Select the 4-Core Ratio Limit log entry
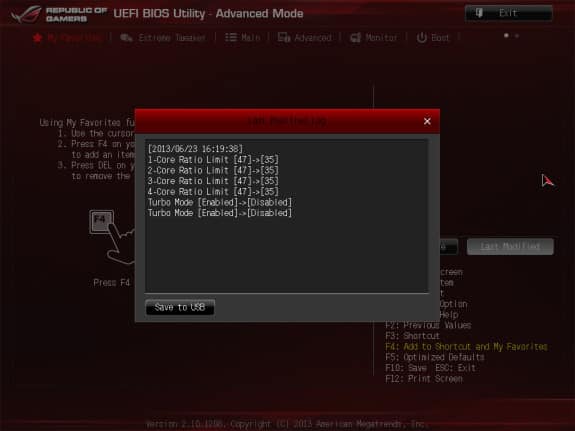 click(x=213, y=191)
